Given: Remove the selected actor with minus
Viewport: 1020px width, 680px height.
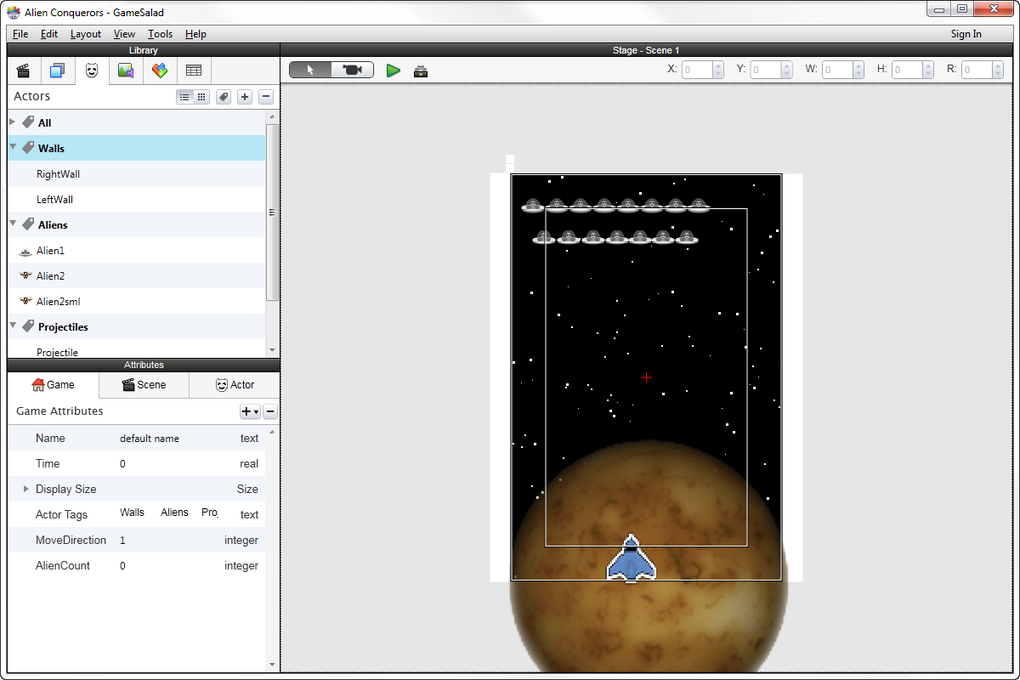Looking at the screenshot, I should [x=265, y=97].
